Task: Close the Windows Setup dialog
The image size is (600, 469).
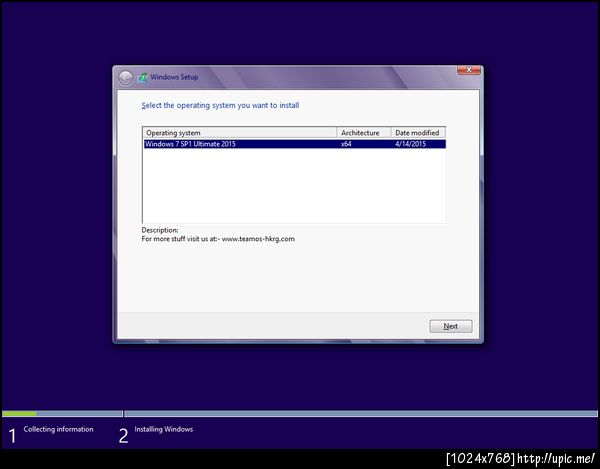Action: coord(469,70)
